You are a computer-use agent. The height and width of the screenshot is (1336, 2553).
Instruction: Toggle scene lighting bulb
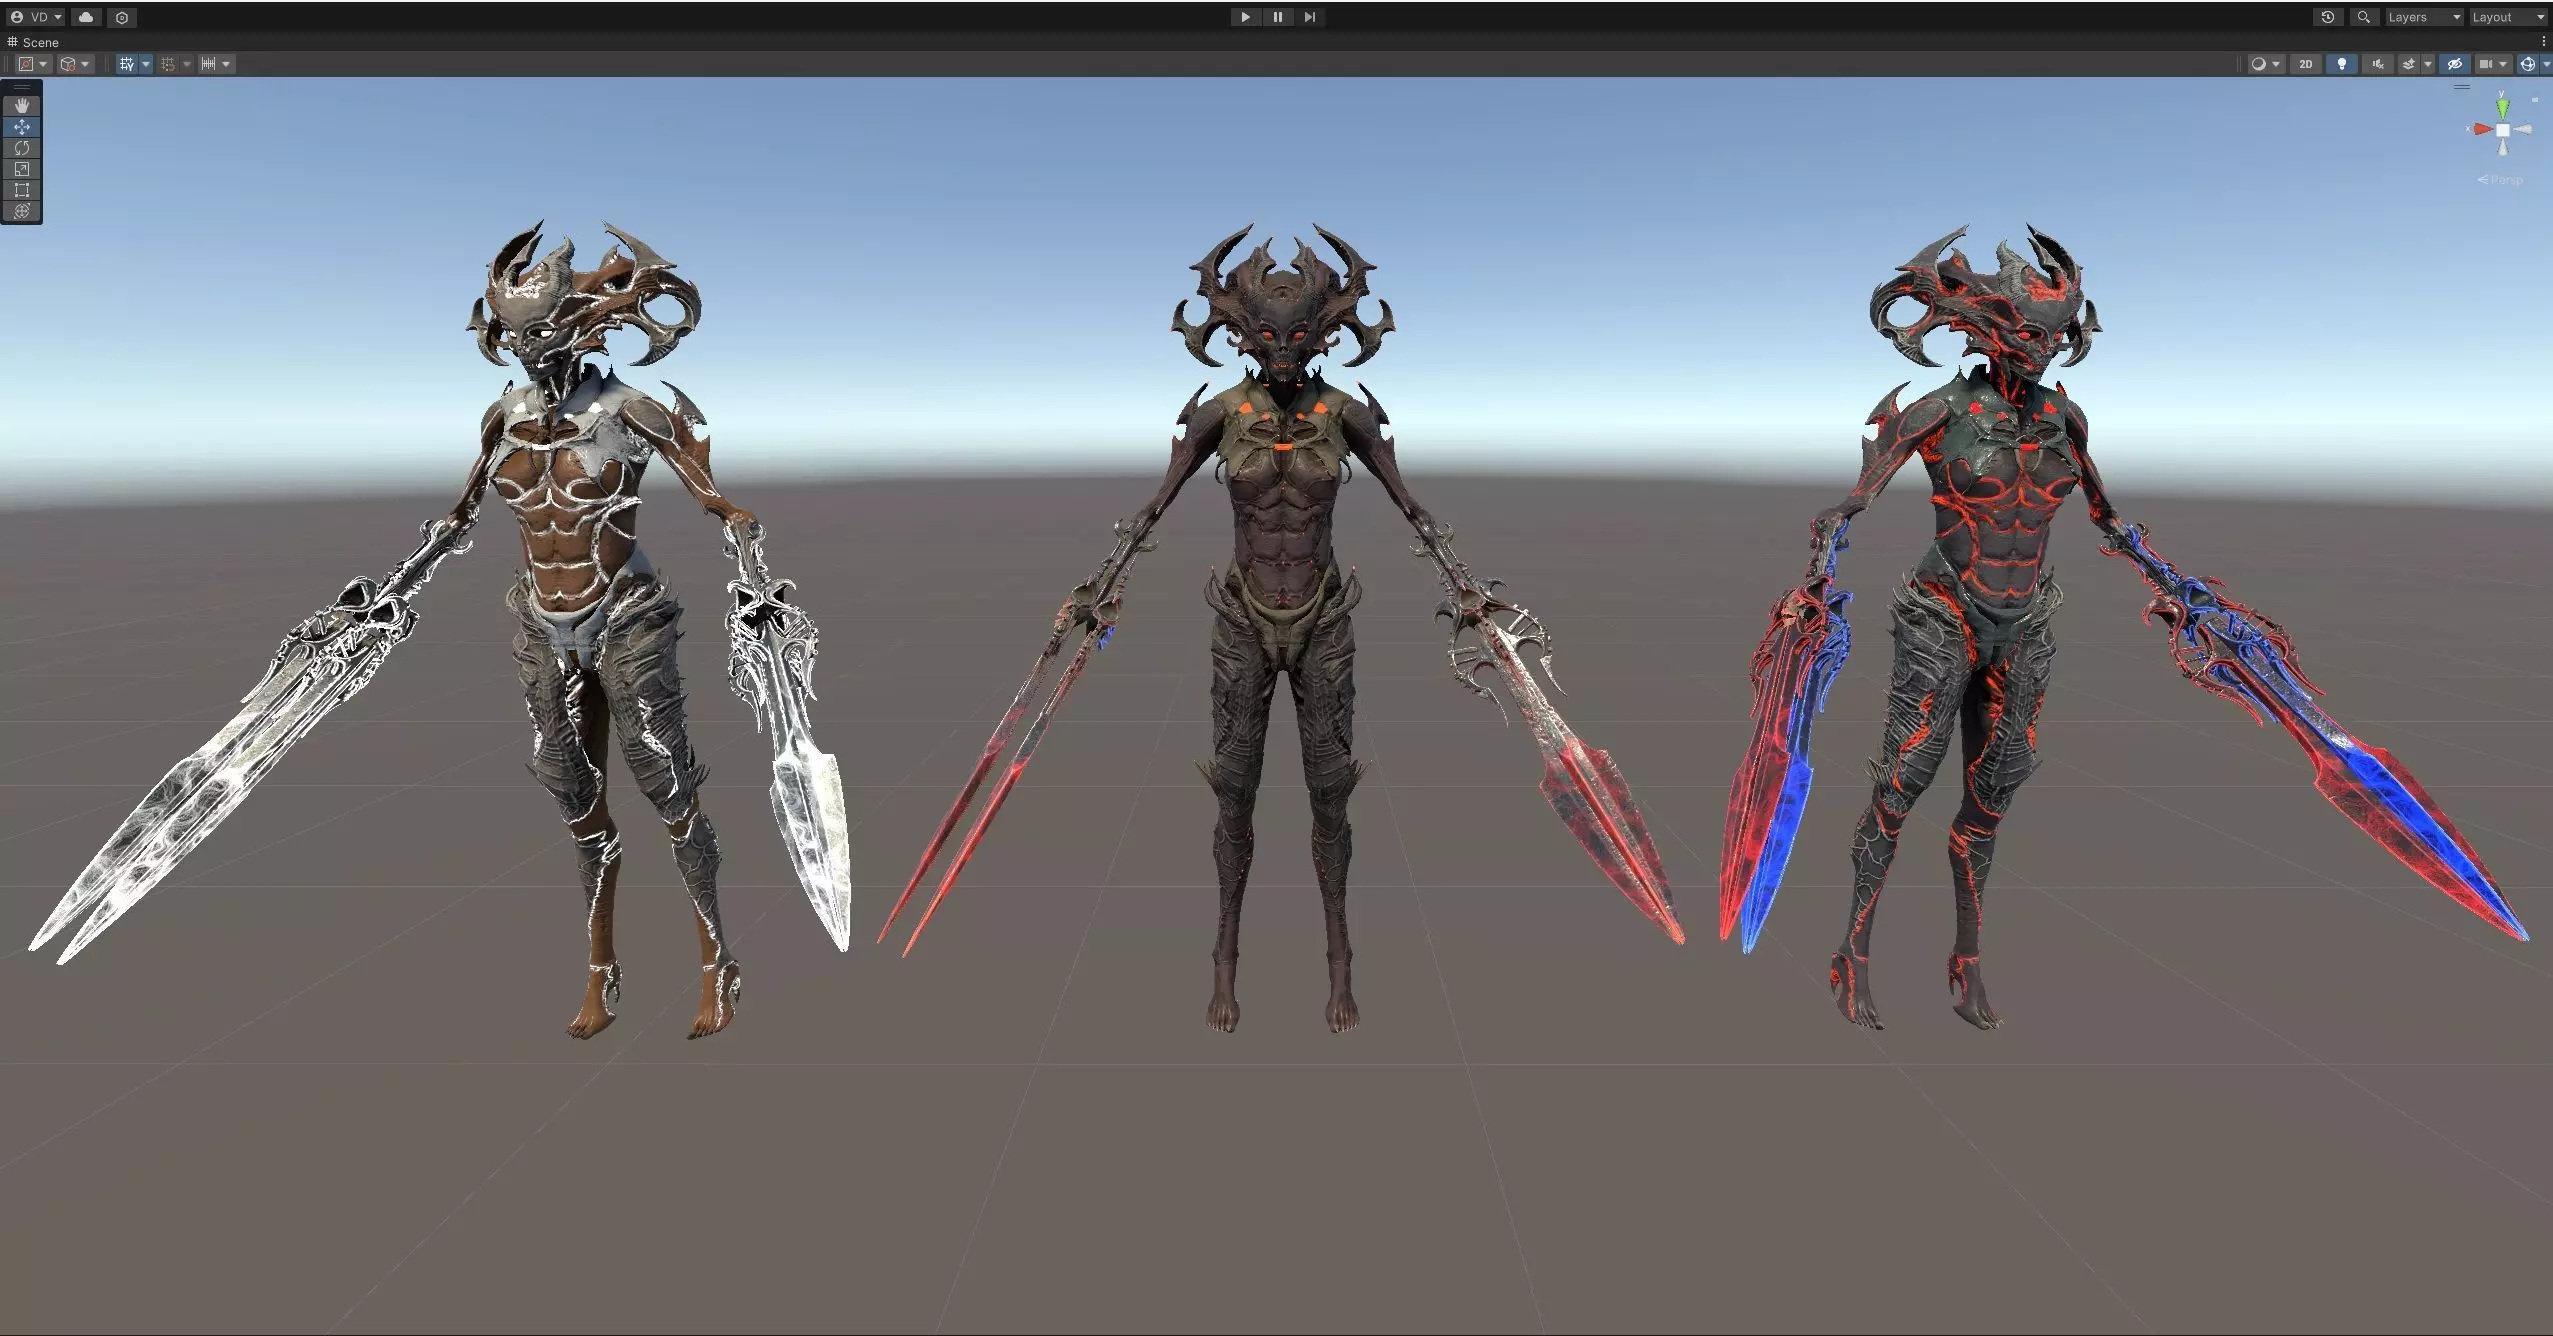(x=2342, y=64)
